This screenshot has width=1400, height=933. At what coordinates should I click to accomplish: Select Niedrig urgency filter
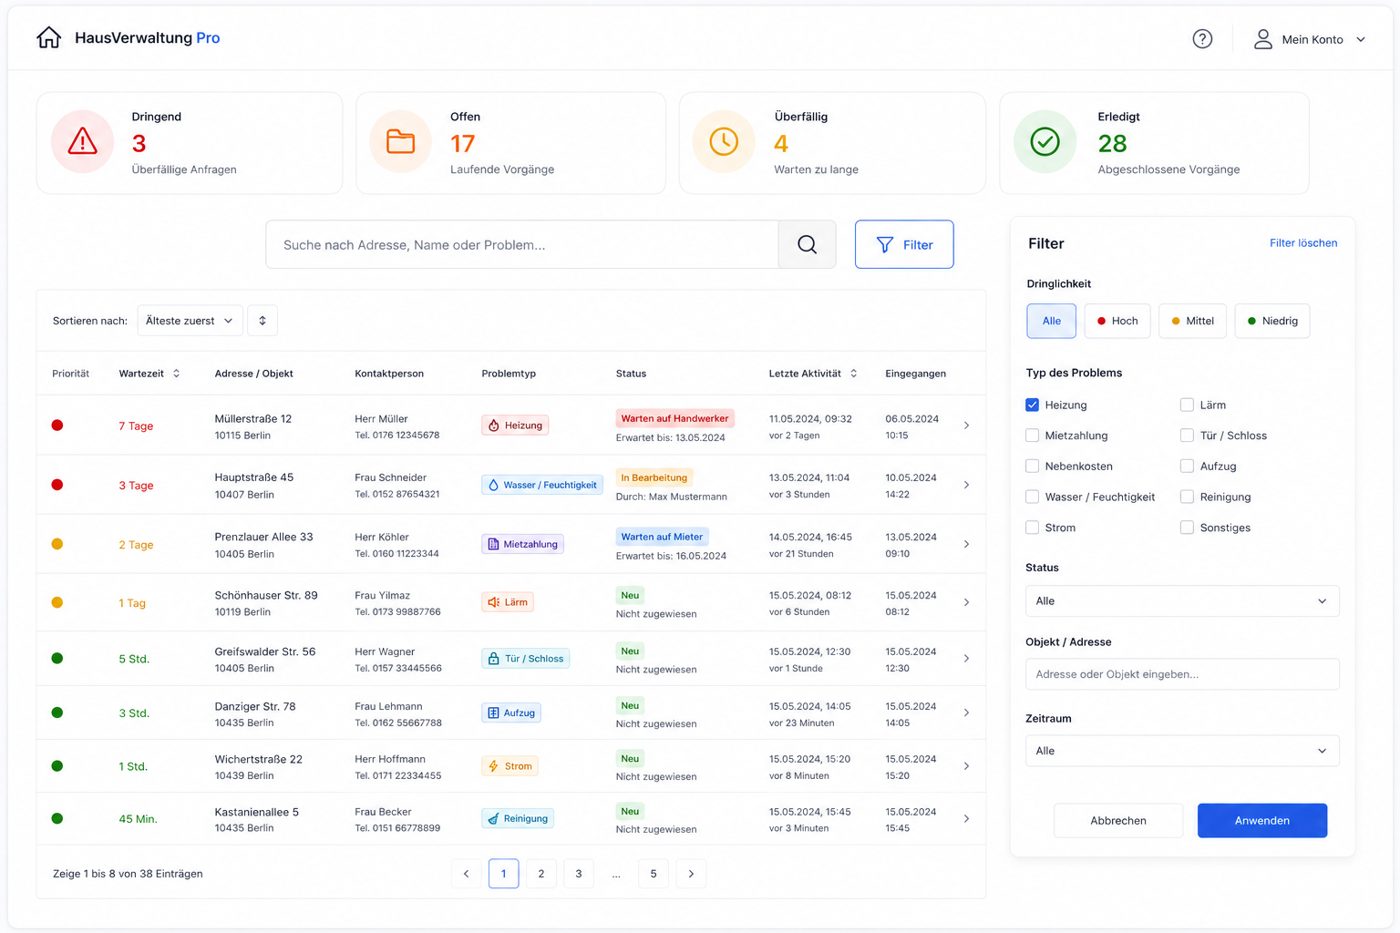coord(1272,321)
